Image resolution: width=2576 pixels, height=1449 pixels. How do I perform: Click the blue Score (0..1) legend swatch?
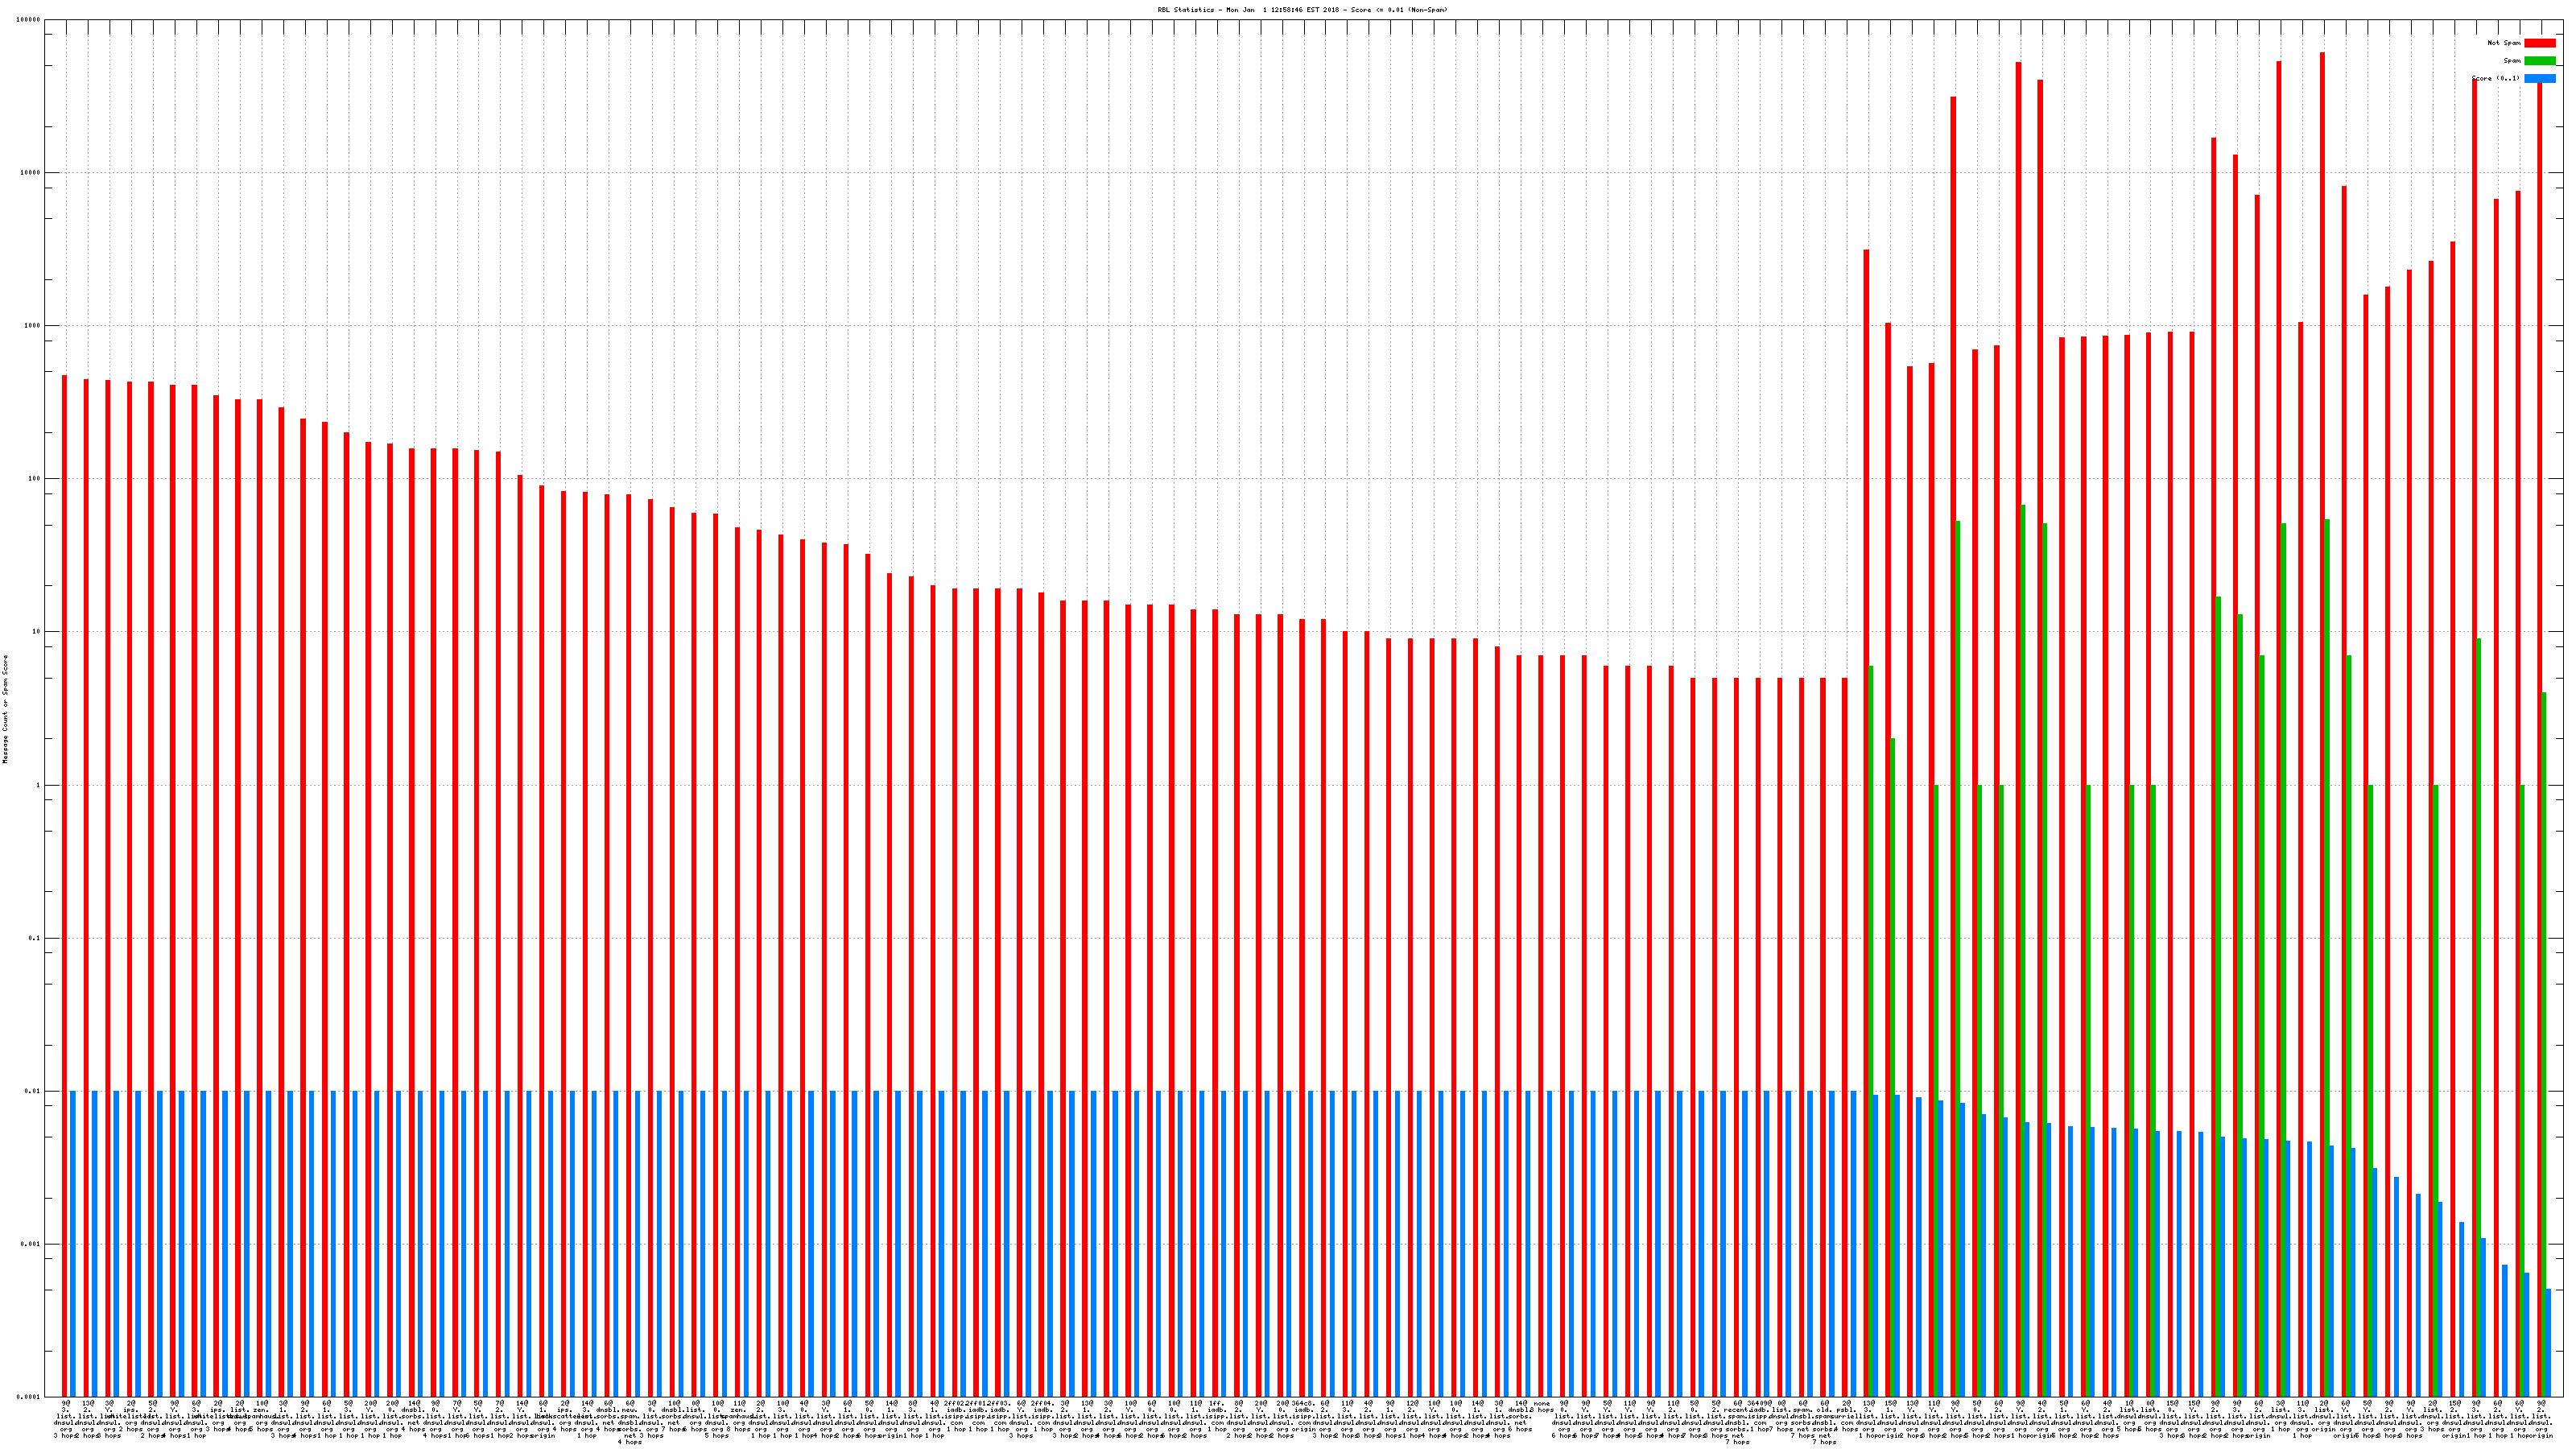click(2539, 78)
